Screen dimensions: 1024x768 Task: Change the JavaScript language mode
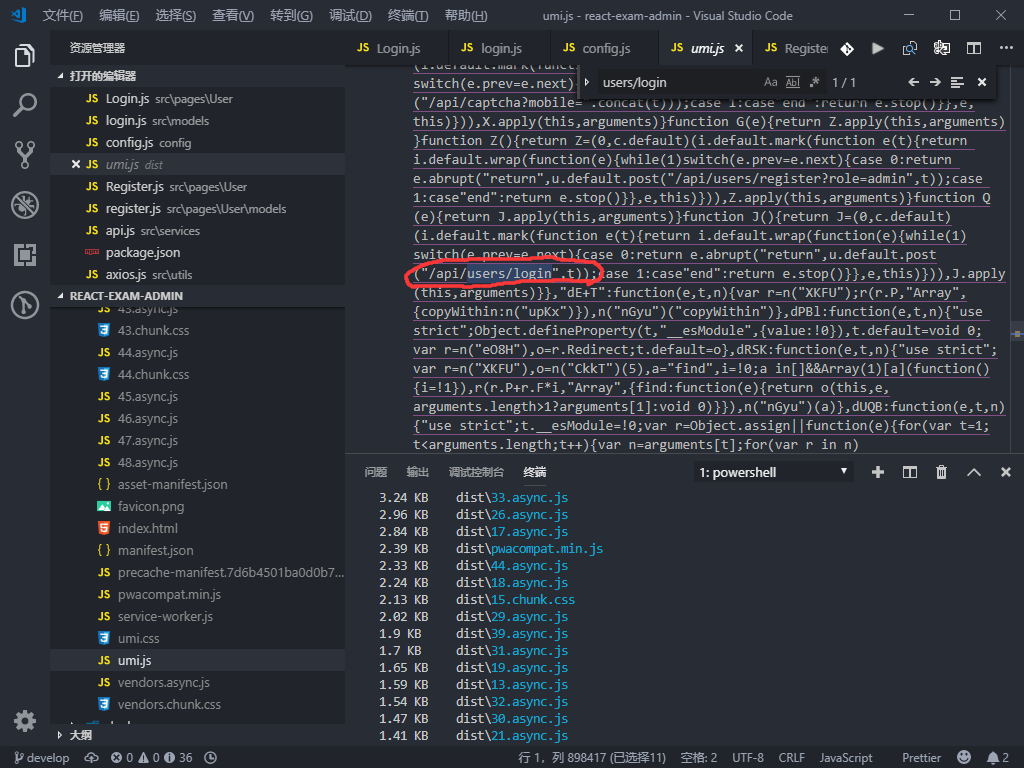[x=846, y=758]
